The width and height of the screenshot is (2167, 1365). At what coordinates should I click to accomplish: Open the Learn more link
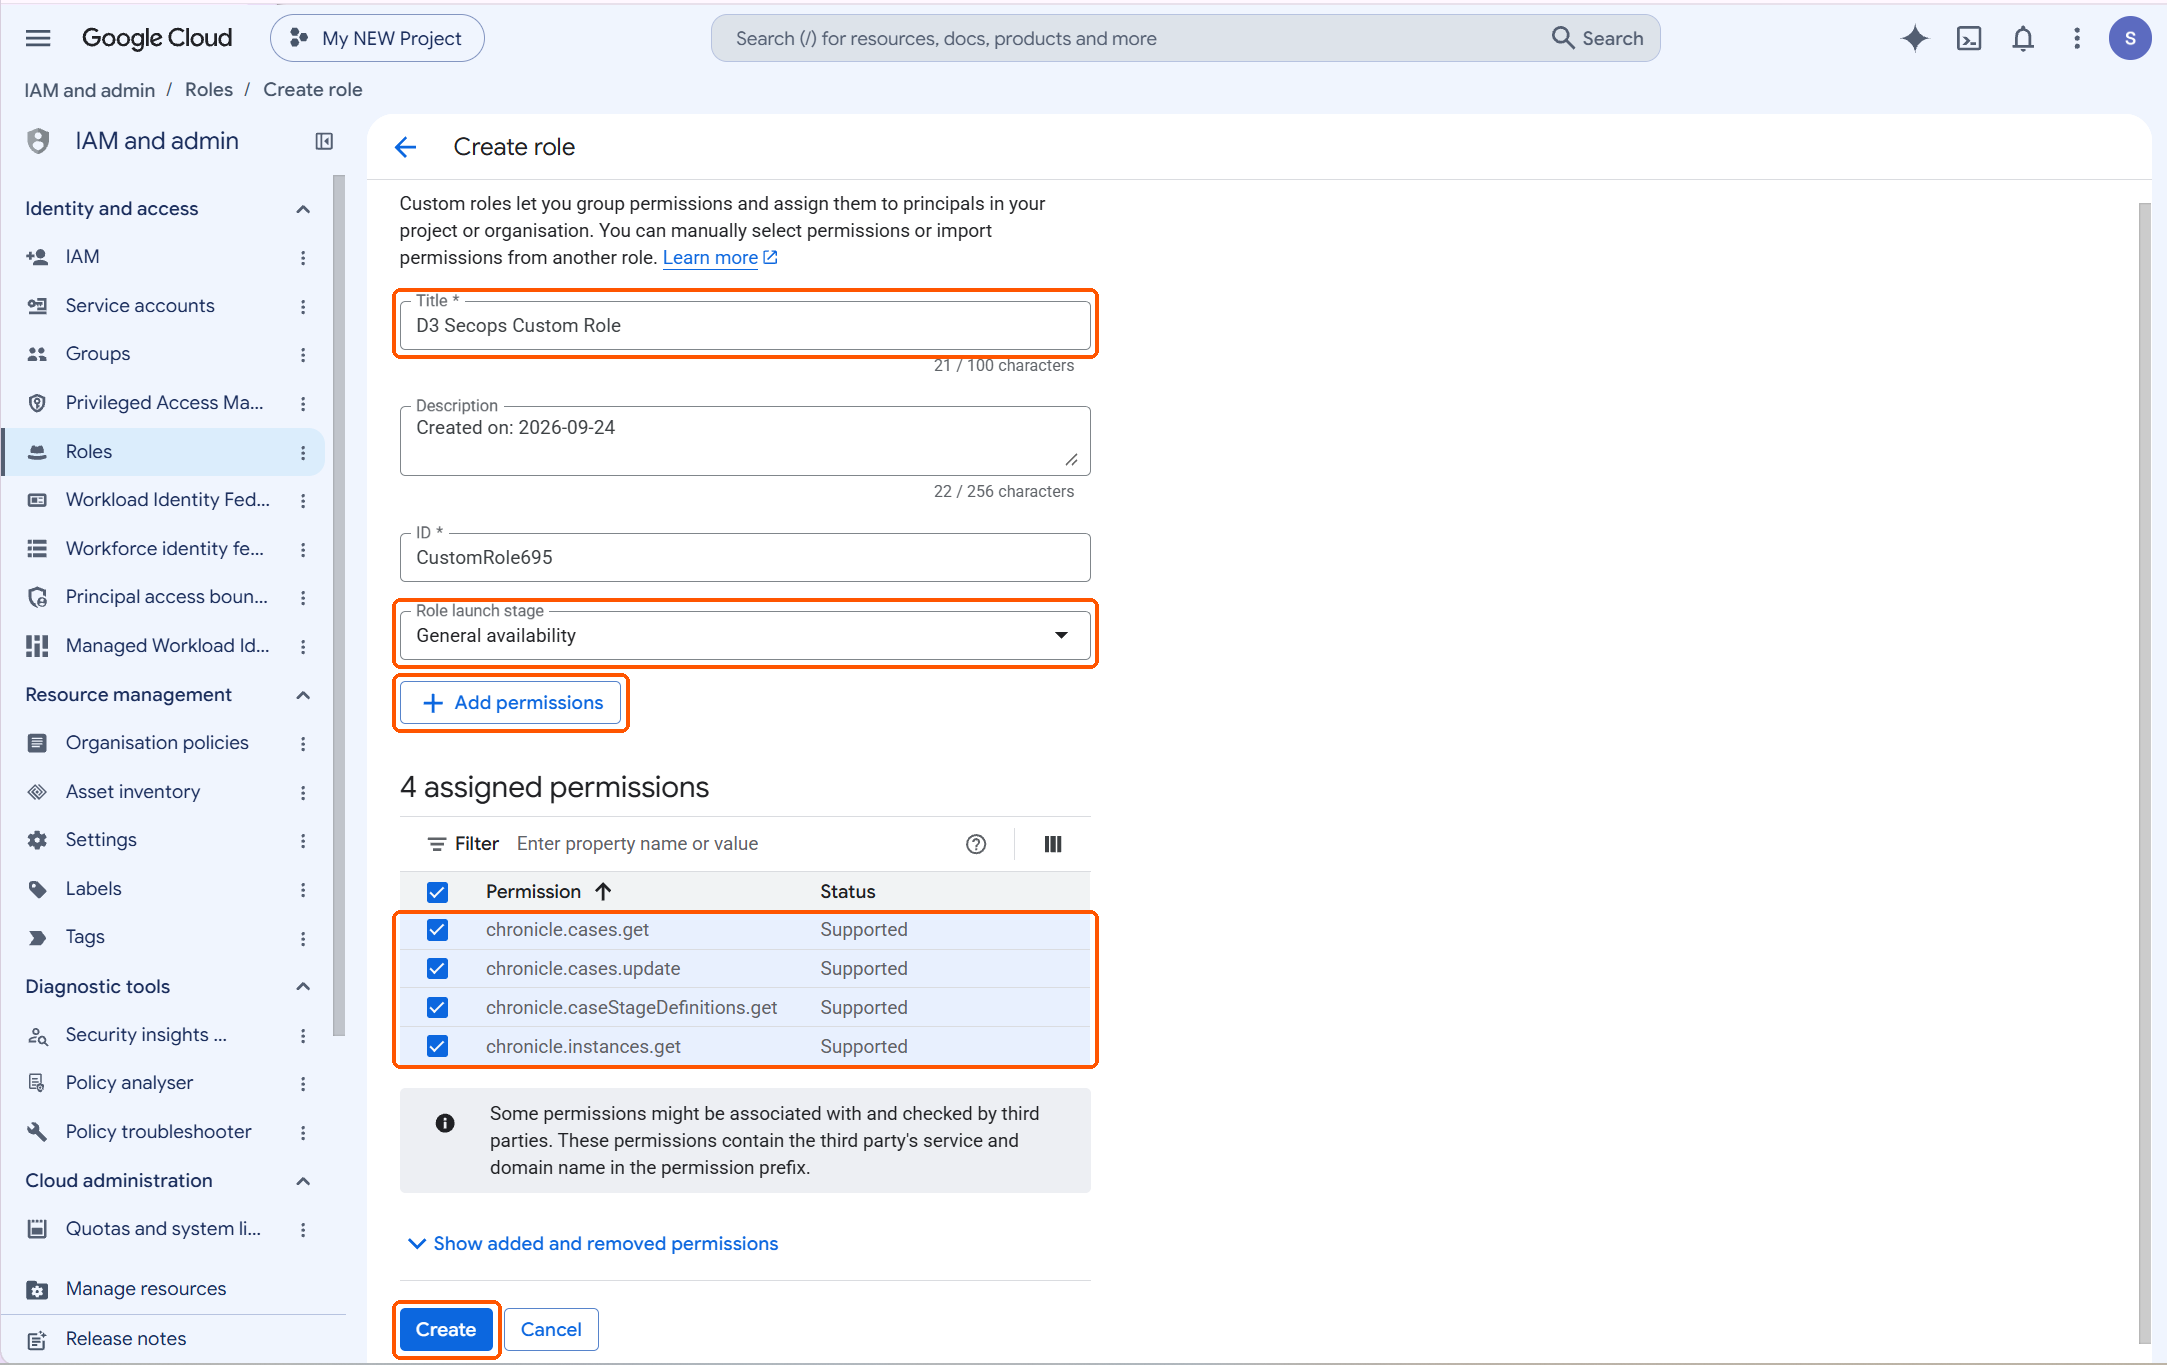(x=720, y=258)
